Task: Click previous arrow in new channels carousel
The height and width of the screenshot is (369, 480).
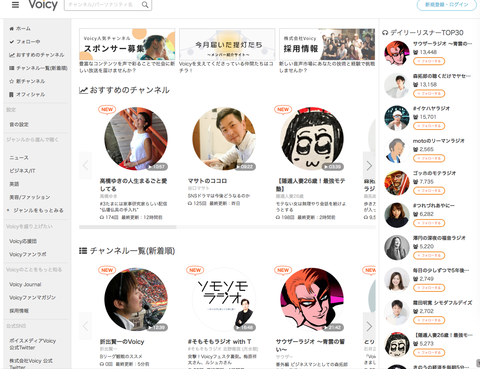Action: (85, 326)
